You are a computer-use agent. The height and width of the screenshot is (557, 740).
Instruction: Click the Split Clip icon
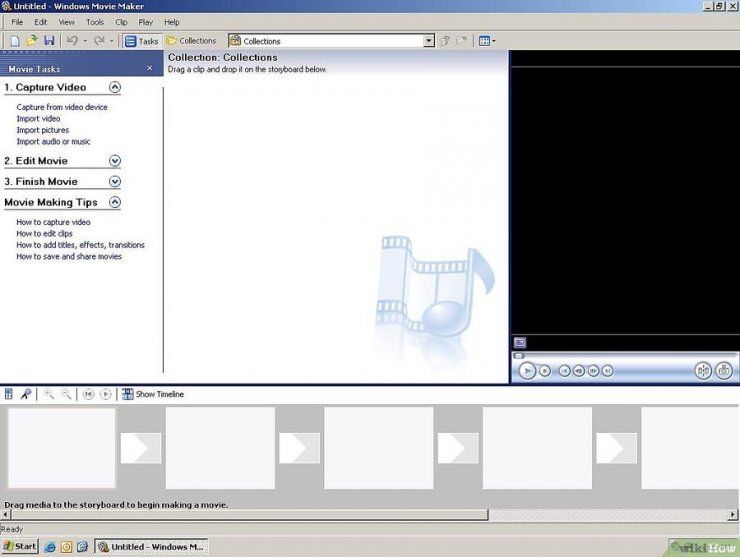coord(703,371)
